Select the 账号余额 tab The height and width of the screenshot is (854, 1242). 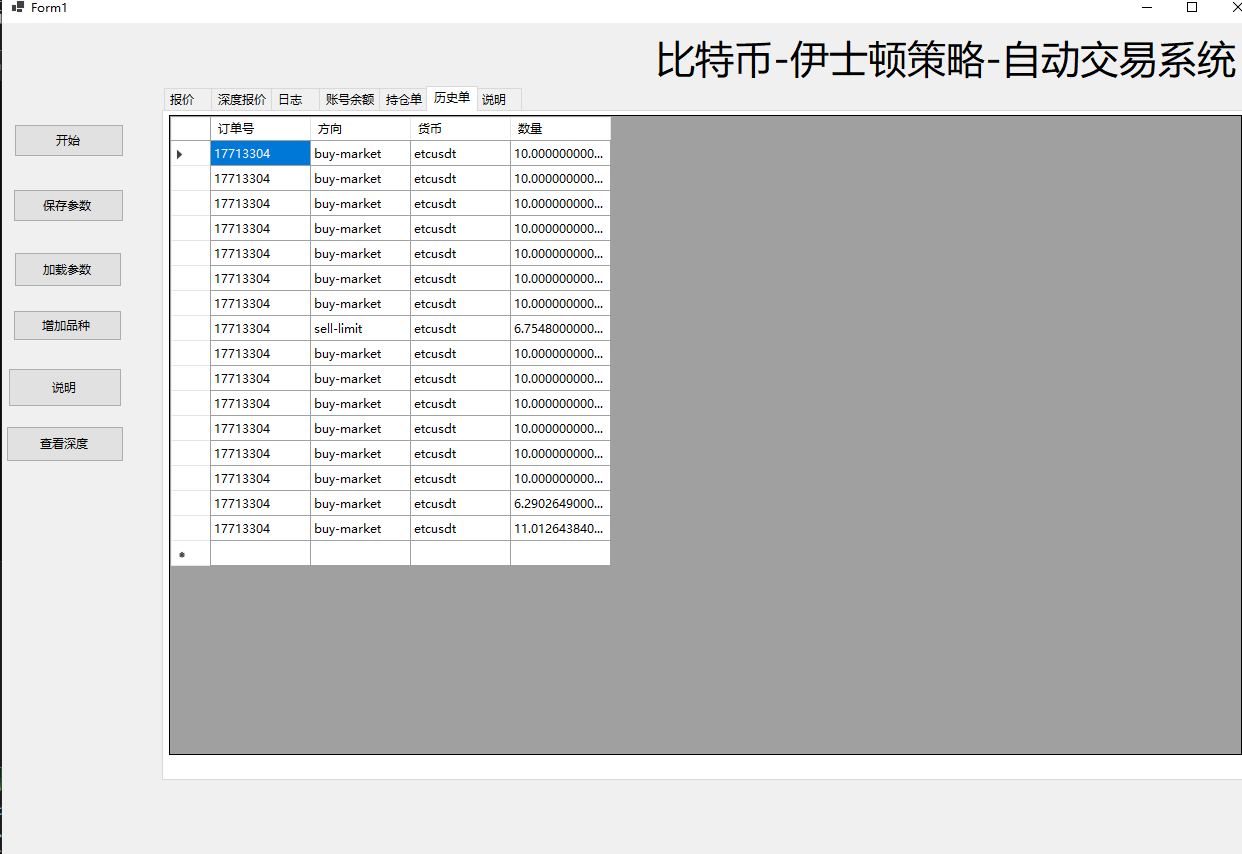[x=350, y=100]
